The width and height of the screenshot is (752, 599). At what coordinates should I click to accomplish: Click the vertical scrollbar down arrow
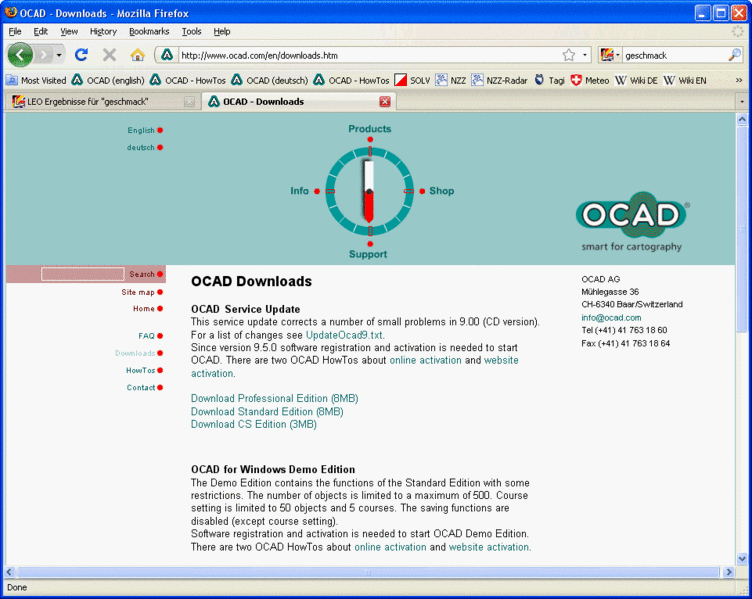[742, 559]
